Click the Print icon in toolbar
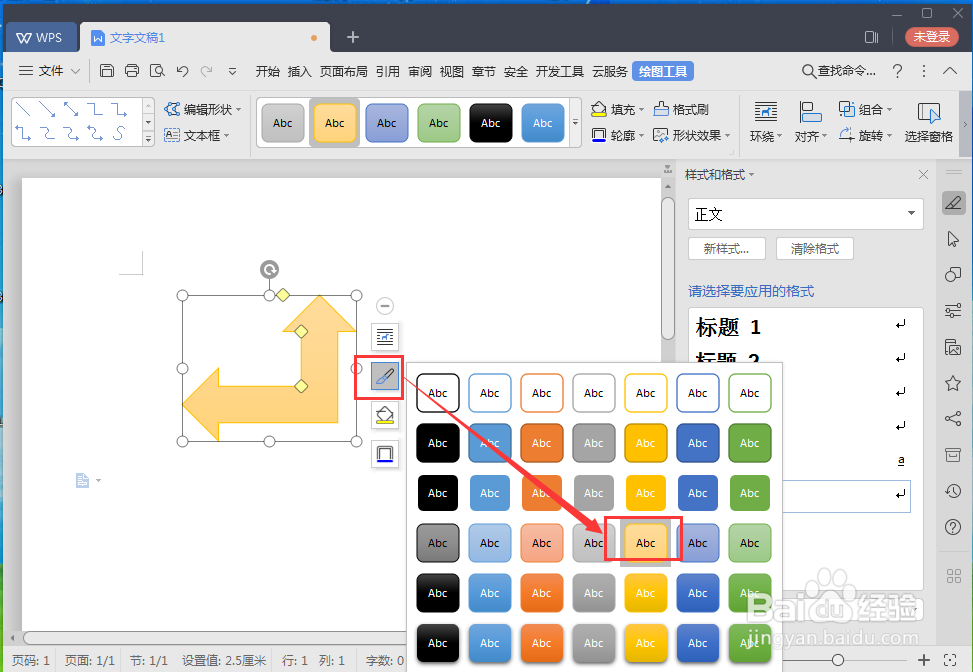Screen dimensions: 973x672 point(132,71)
